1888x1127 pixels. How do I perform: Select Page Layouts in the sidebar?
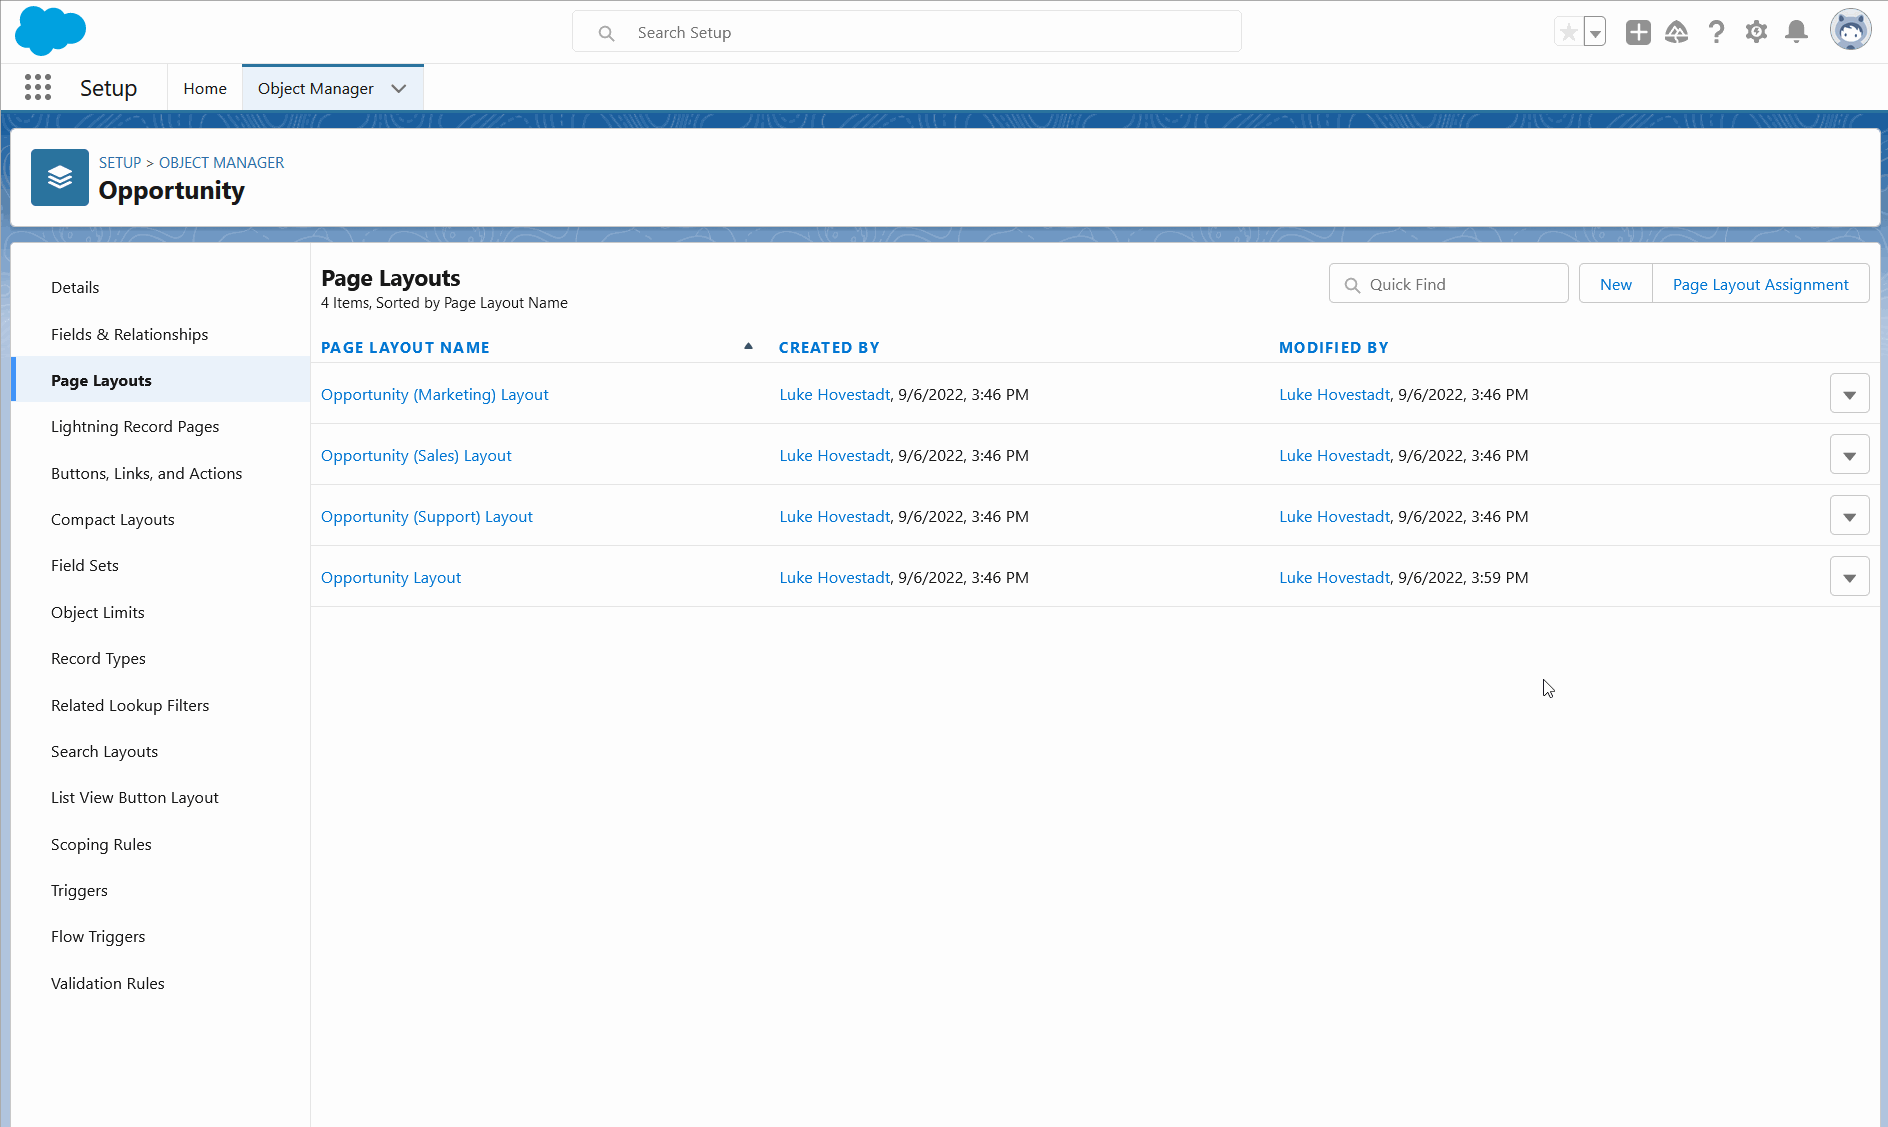pyautogui.click(x=161, y=380)
